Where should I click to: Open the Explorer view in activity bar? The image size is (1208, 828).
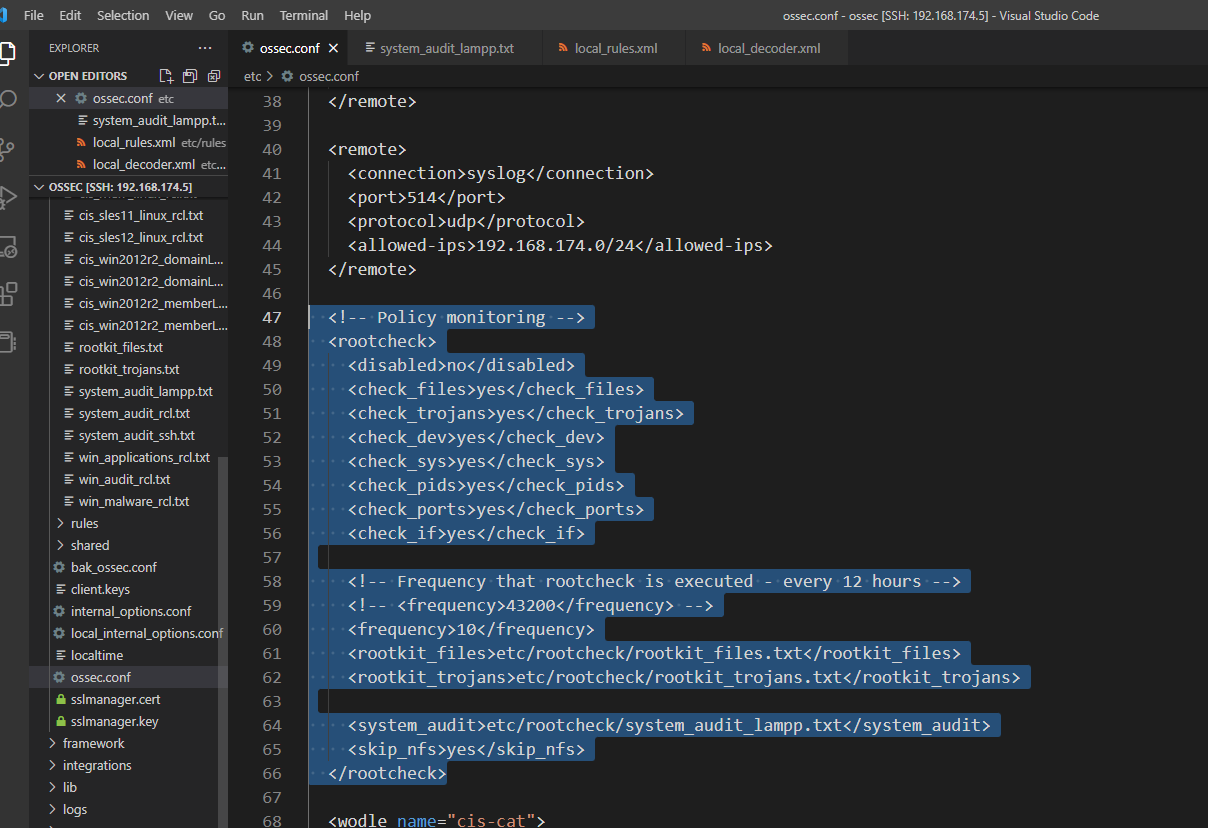[7, 52]
